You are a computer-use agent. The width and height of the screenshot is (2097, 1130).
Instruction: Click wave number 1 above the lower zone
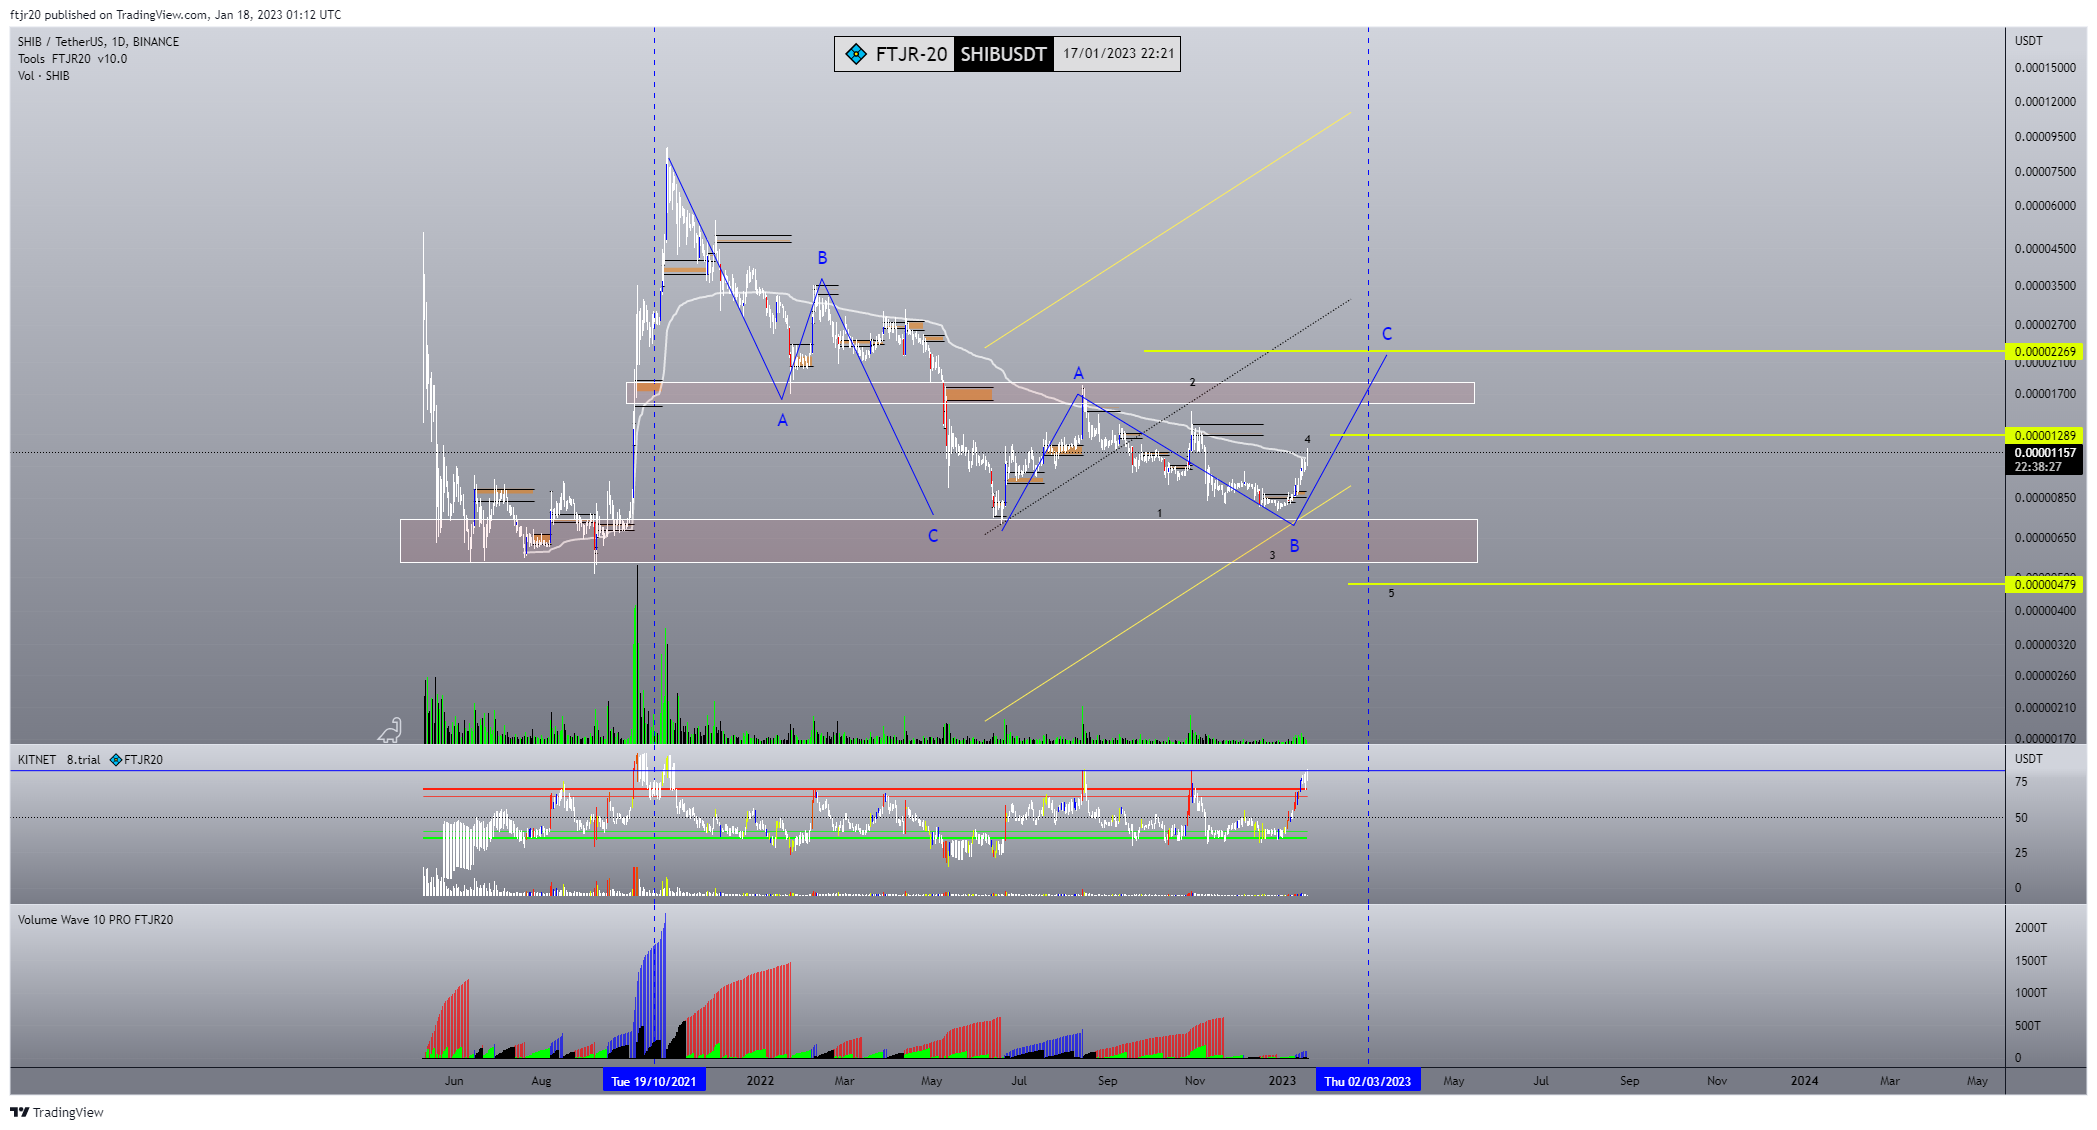pyautogui.click(x=1160, y=514)
